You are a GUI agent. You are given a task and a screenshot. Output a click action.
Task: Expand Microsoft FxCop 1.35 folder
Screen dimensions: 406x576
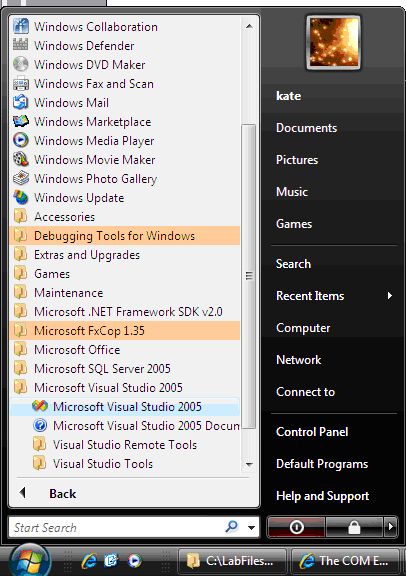tap(125, 331)
